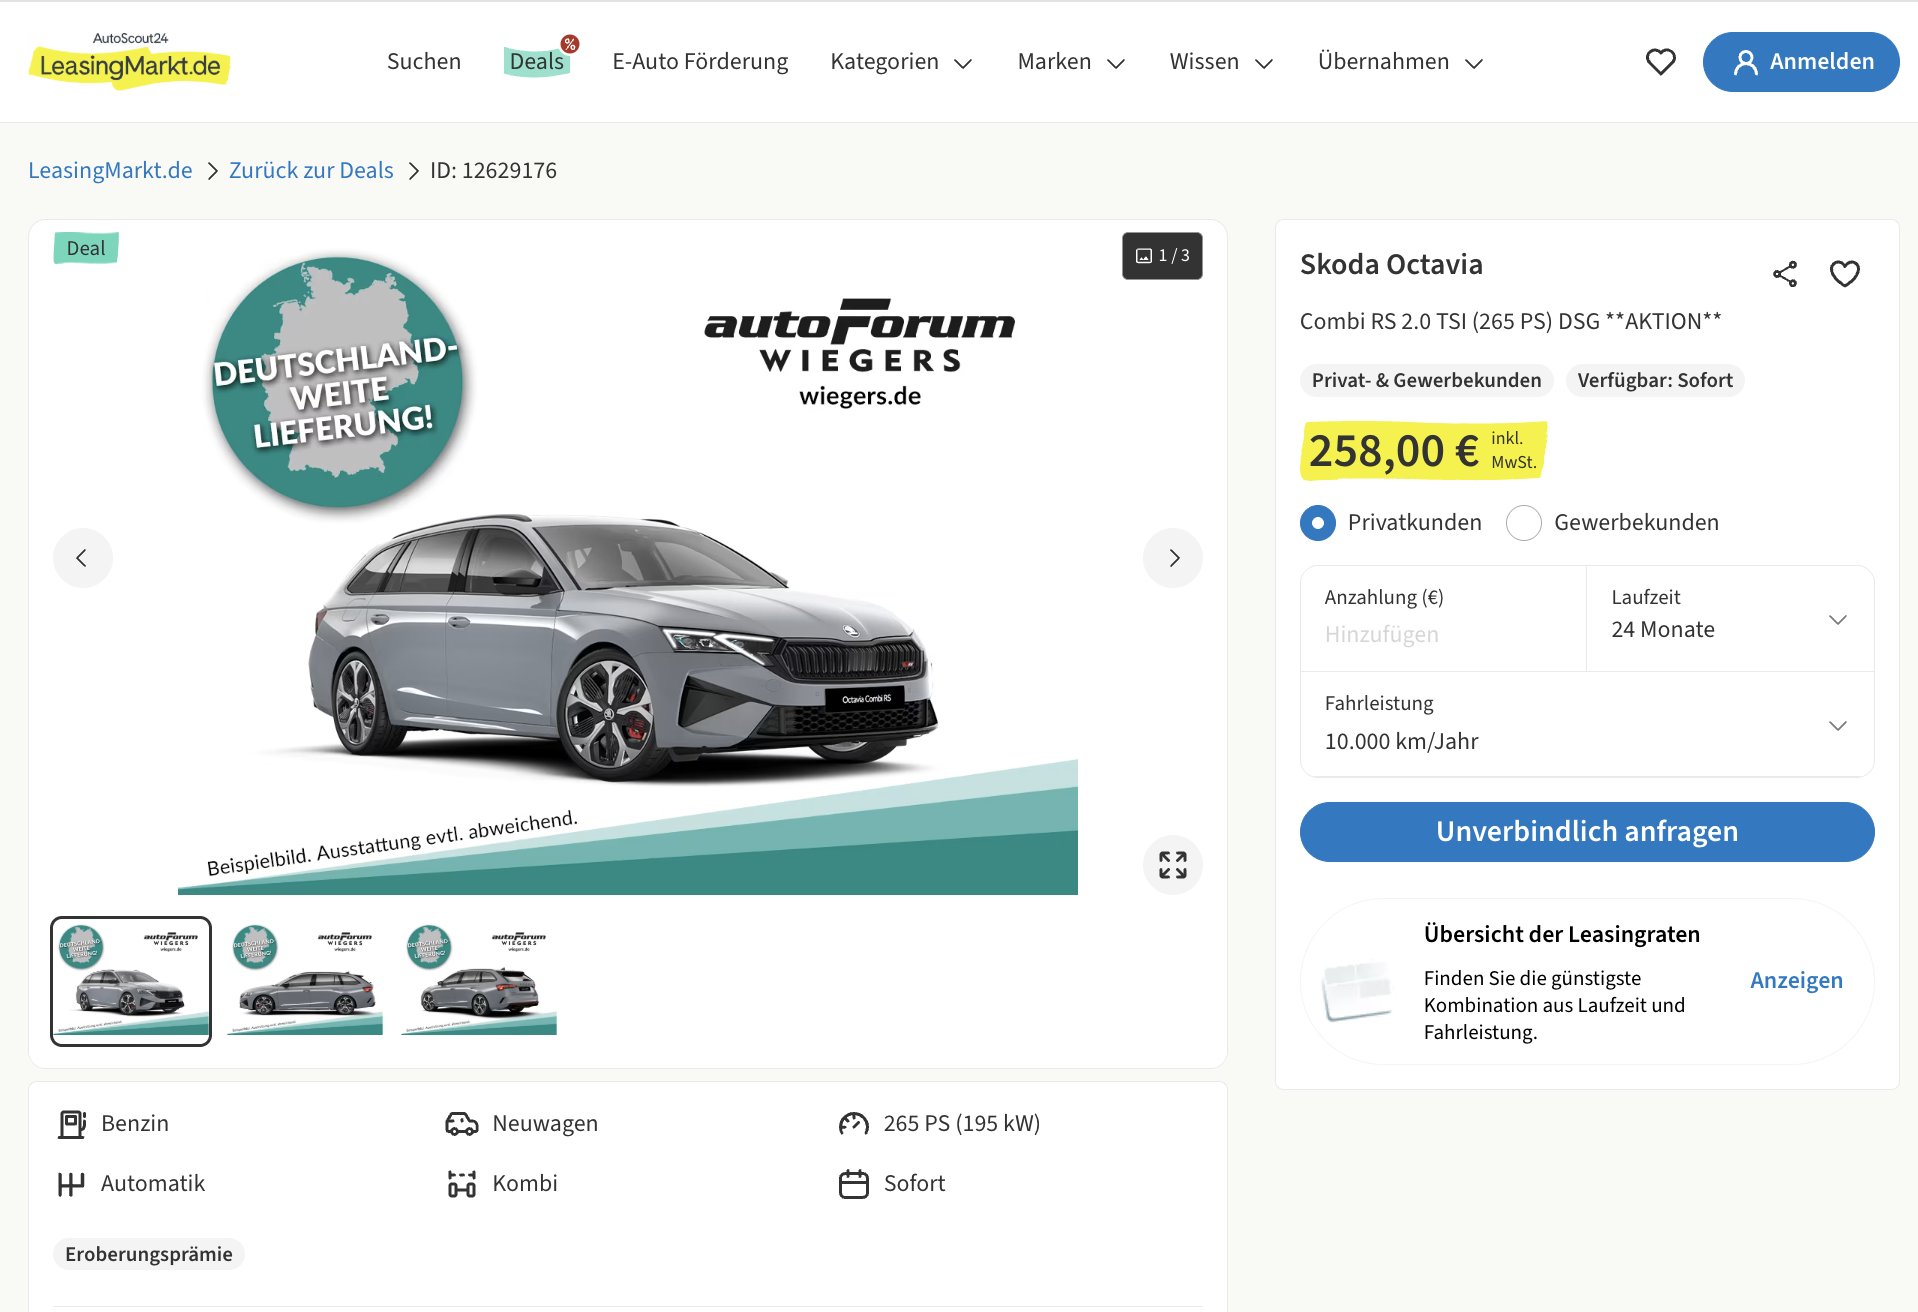Go to E-Auto Förderung page
The width and height of the screenshot is (1918, 1312).
coord(700,62)
